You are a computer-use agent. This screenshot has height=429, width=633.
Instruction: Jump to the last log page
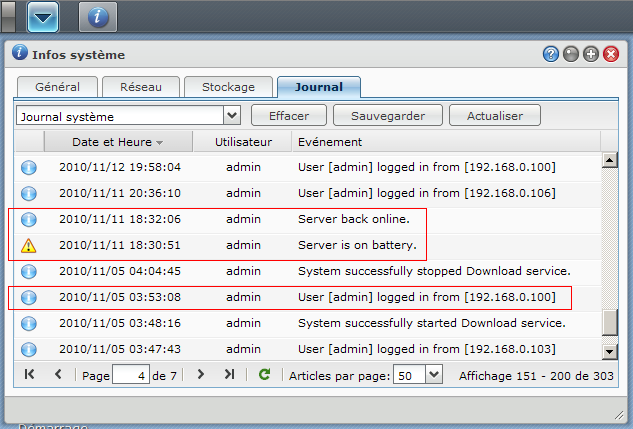pyautogui.click(x=229, y=374)
